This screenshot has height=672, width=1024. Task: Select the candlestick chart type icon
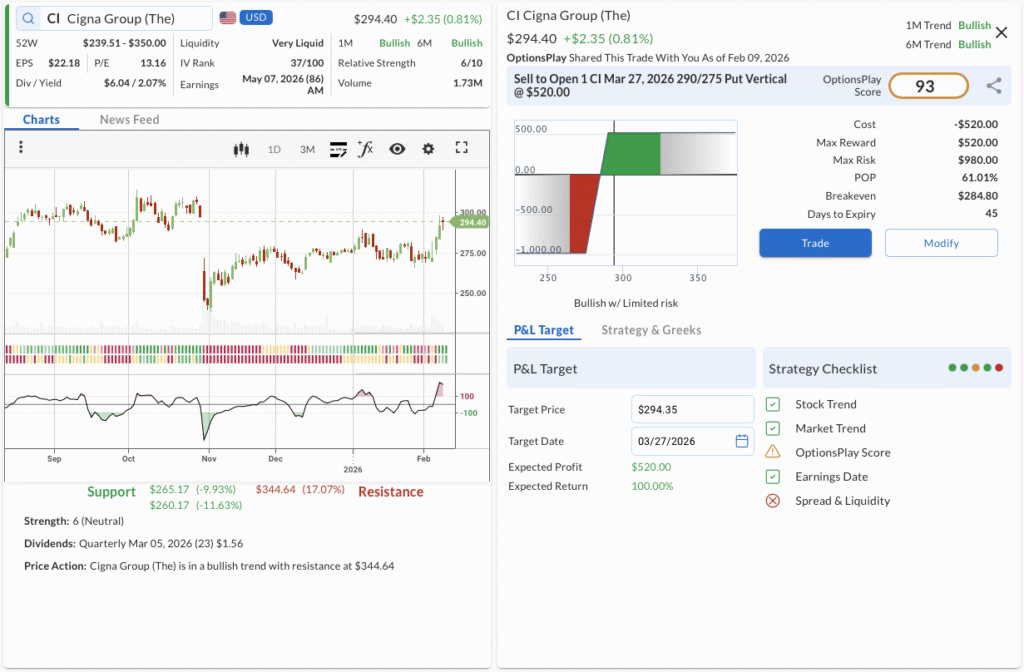pos(240,149)
